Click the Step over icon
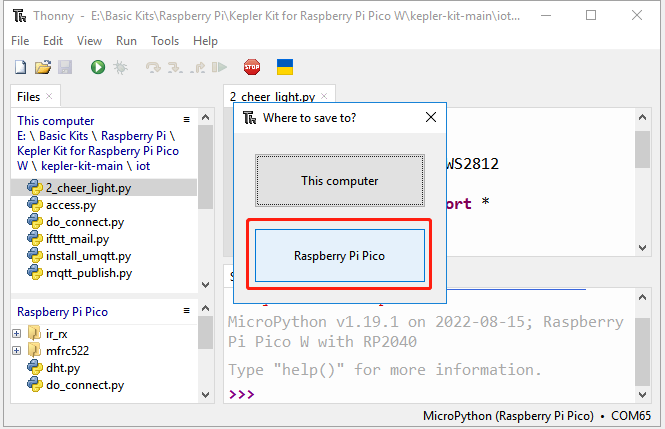The height and width of the screenshot is (429, 665). pyautogui.click(x=153, y=67)
